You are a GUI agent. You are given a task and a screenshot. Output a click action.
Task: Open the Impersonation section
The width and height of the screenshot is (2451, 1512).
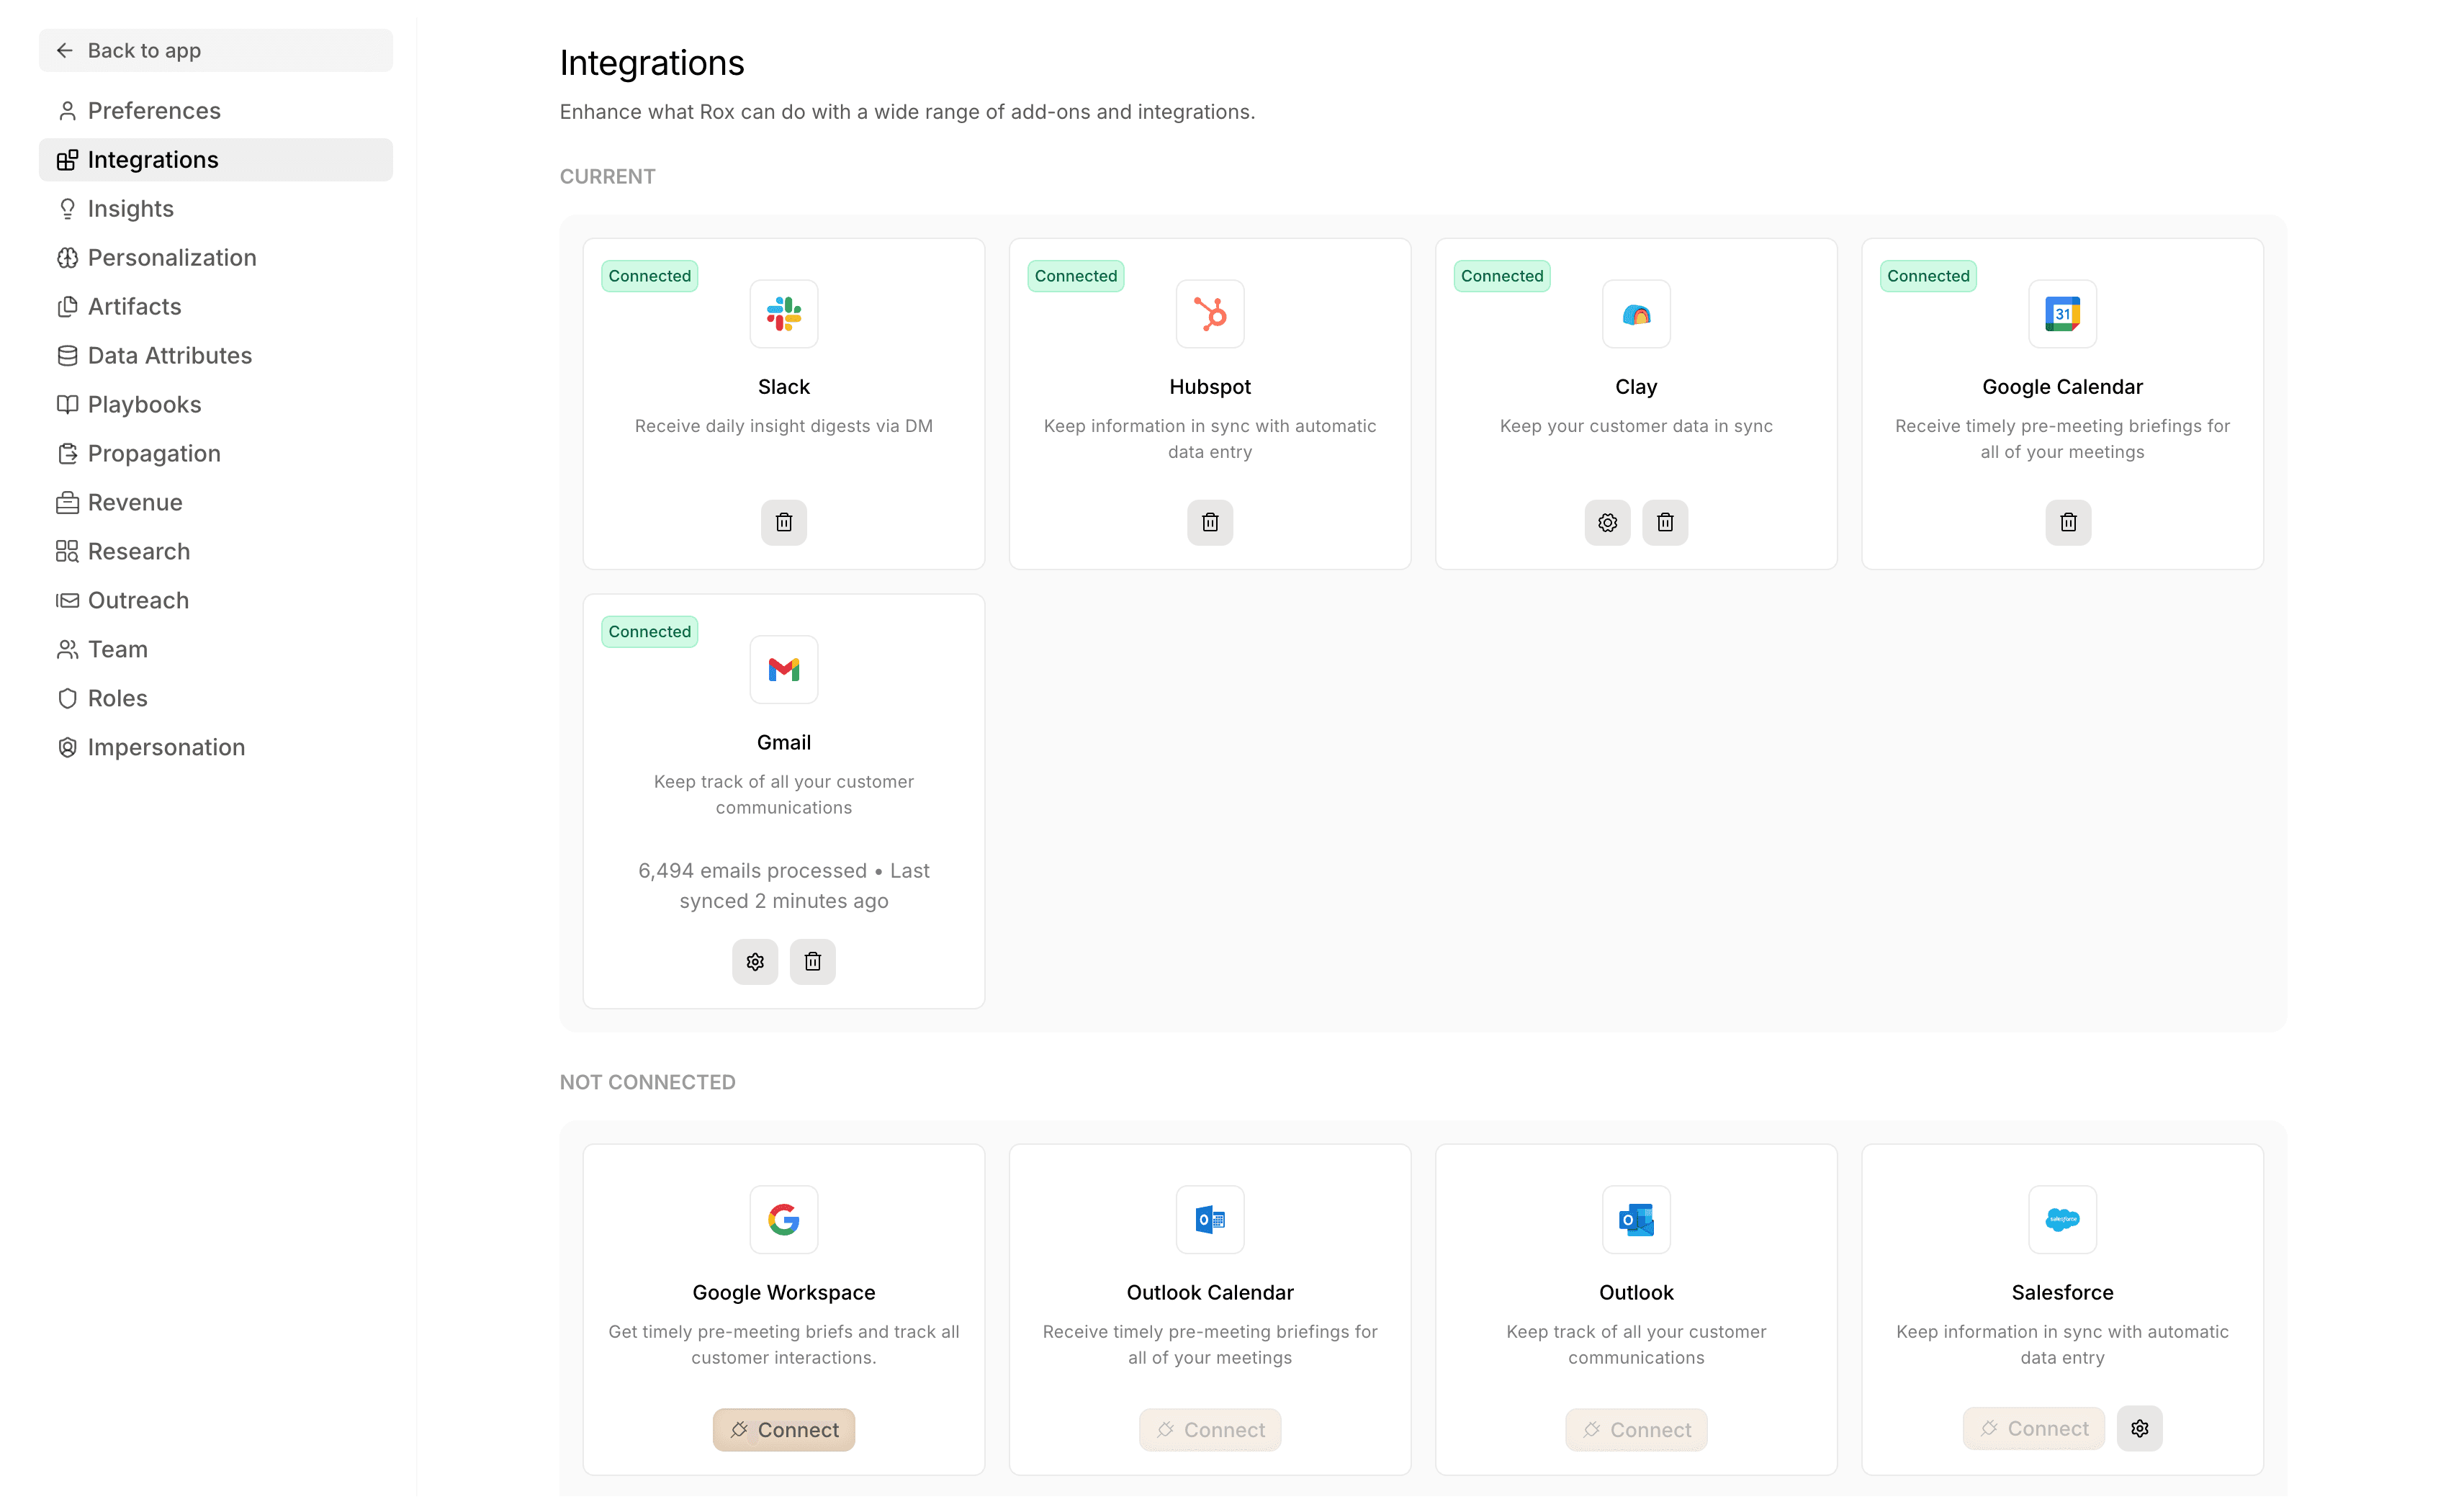[x=166, y=747]
